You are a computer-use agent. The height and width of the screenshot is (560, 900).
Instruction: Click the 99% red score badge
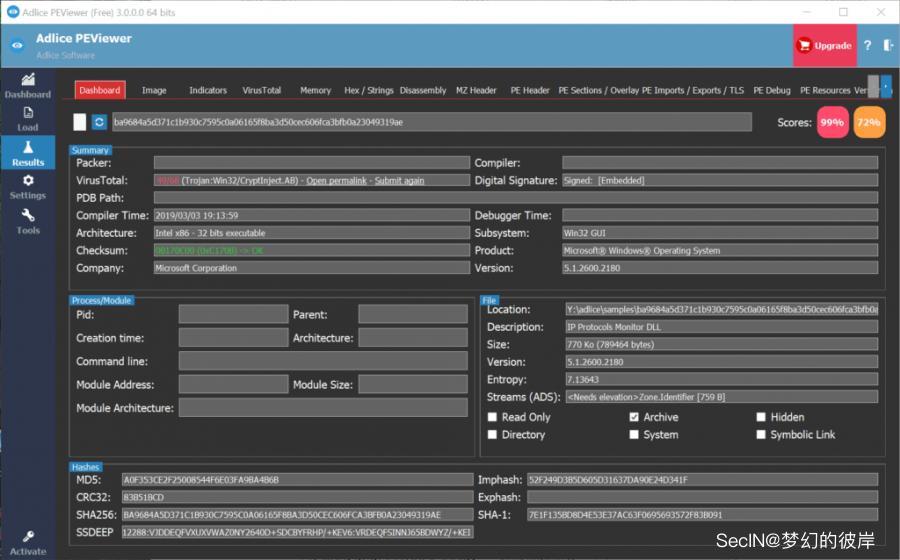coord(832,122)
